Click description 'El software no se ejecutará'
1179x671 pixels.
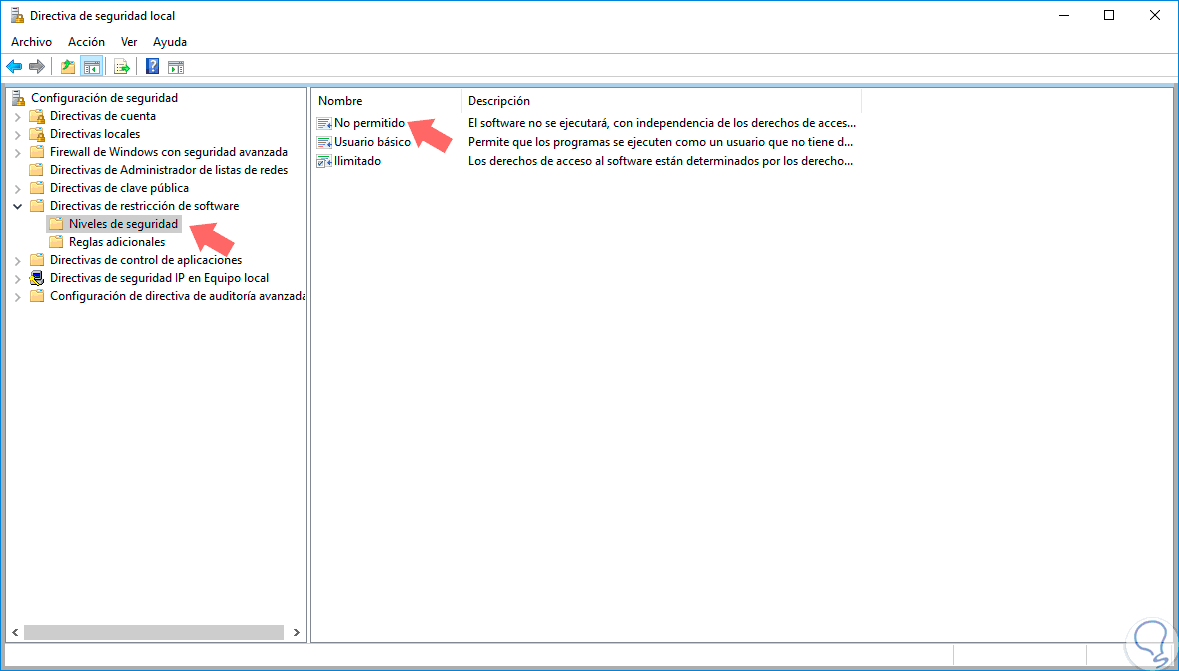tap(662, 123)
